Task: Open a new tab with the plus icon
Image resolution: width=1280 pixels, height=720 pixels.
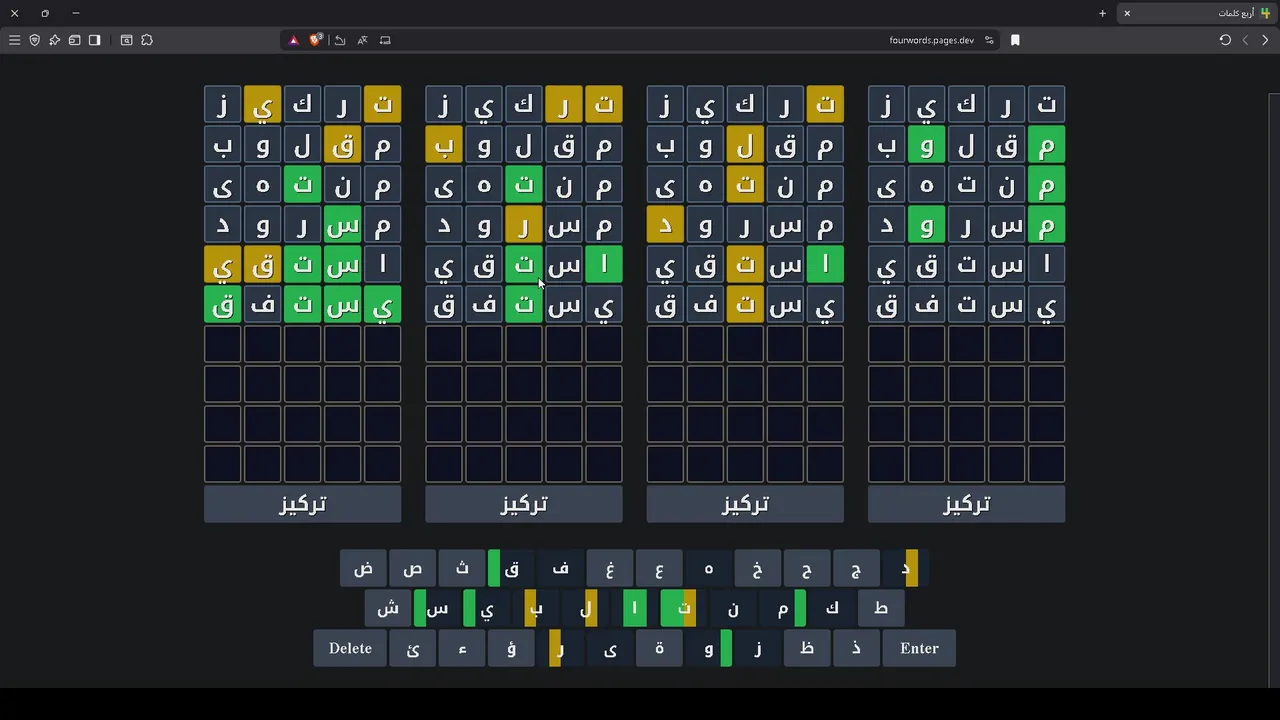Action: [x=1102, y=13]
